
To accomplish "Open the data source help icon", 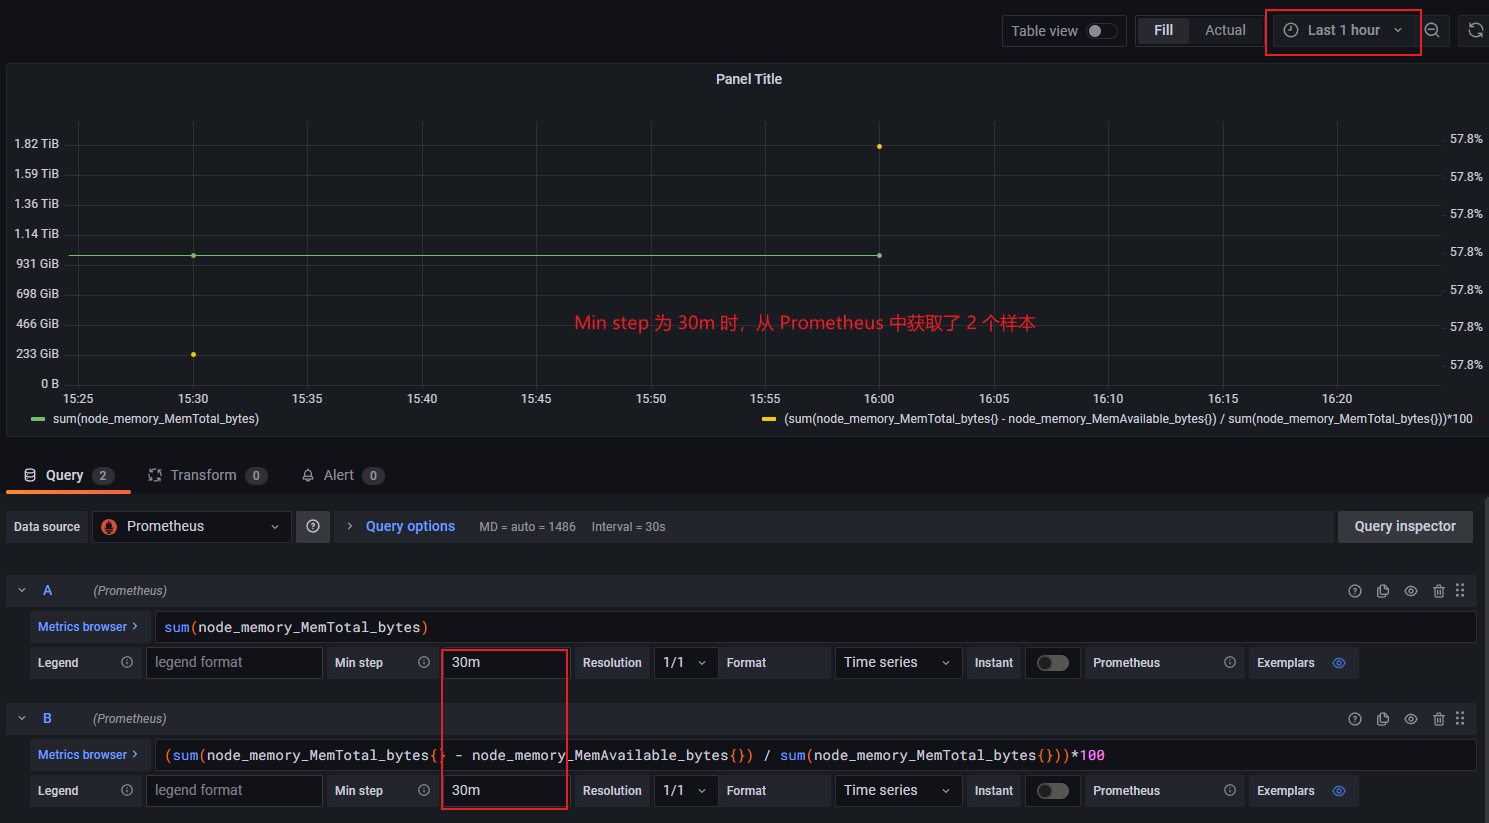I will point(313,526).
